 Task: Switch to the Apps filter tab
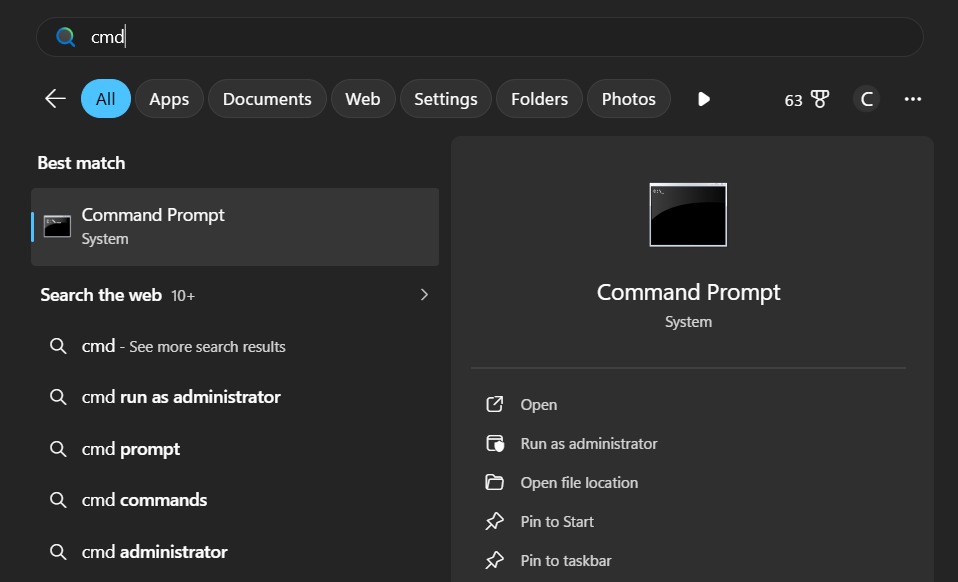coord(169,98)
